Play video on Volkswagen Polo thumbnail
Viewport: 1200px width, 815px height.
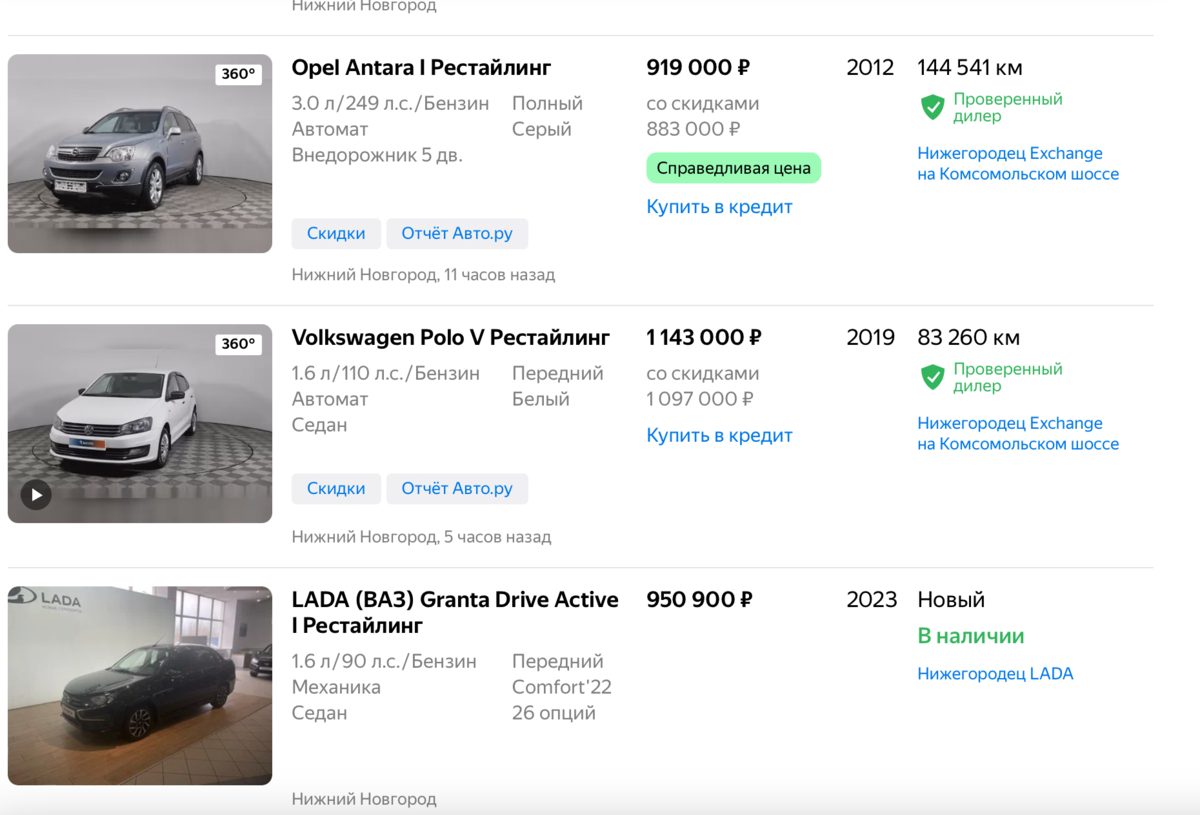36,494
